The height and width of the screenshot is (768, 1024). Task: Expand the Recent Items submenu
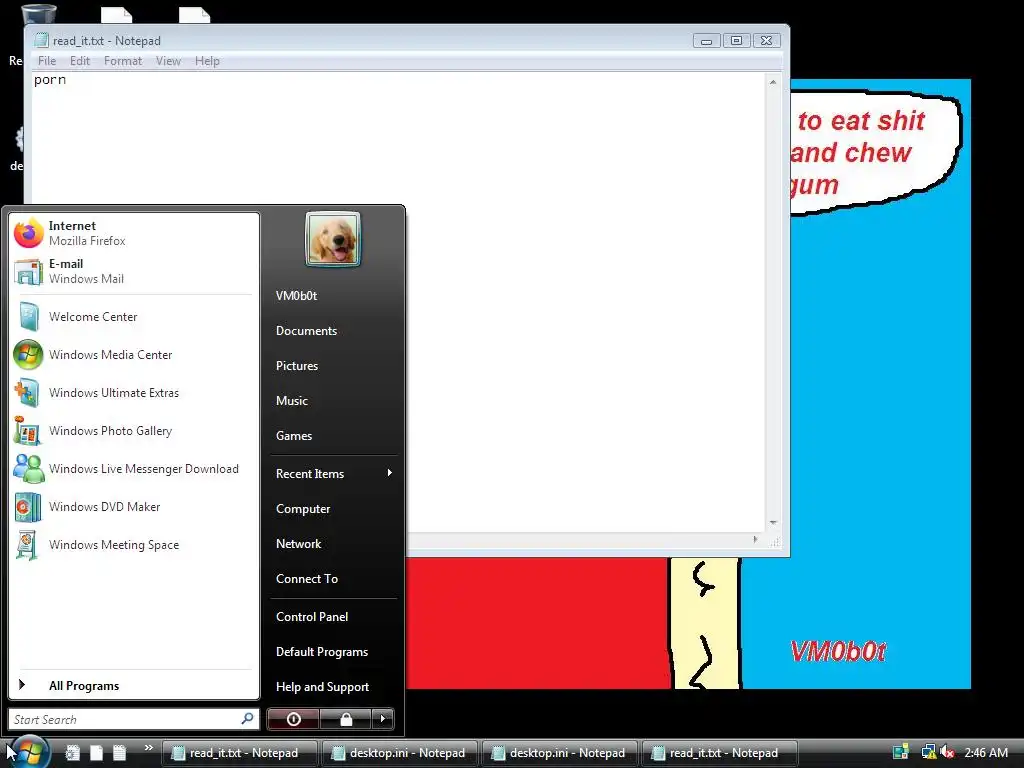(x=333, y=473)
